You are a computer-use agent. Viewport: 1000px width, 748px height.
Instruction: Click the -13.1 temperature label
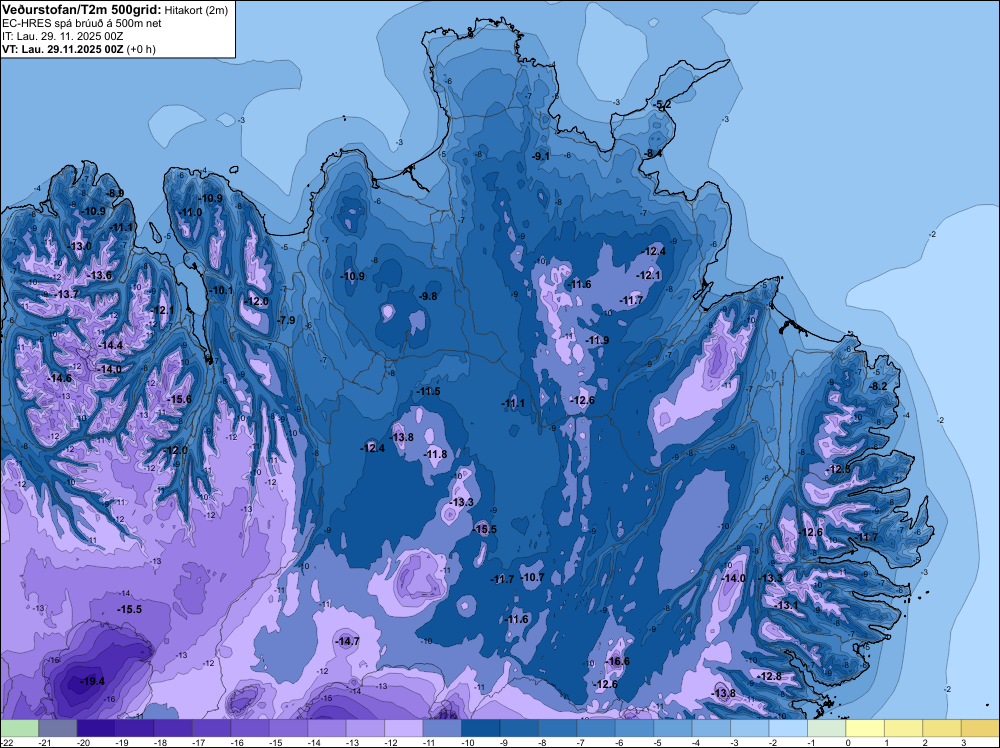click(x=786, y=606)
